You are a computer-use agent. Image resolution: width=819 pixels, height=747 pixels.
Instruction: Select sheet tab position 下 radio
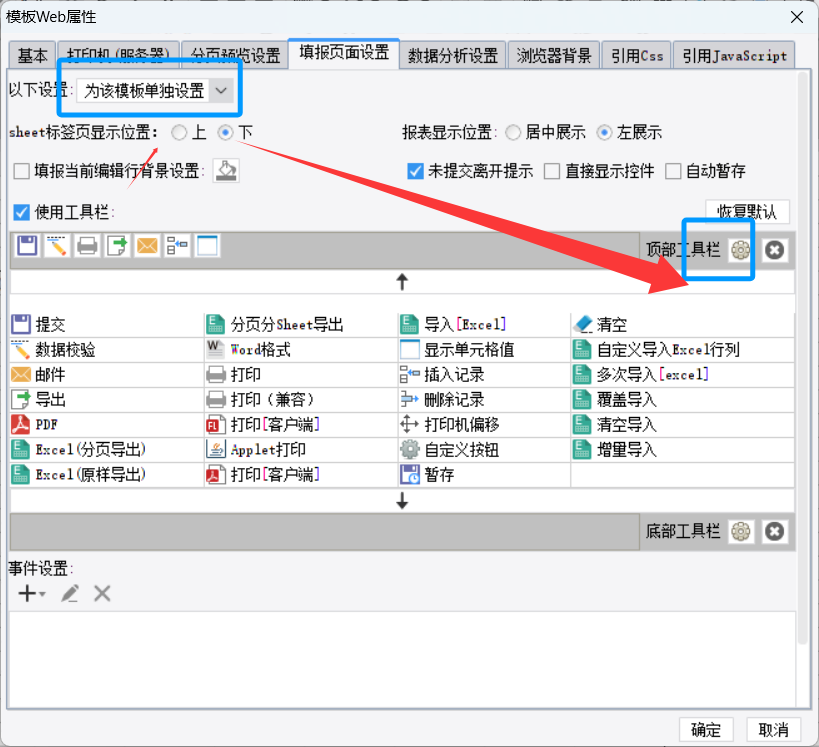click(x=225, y=133)
